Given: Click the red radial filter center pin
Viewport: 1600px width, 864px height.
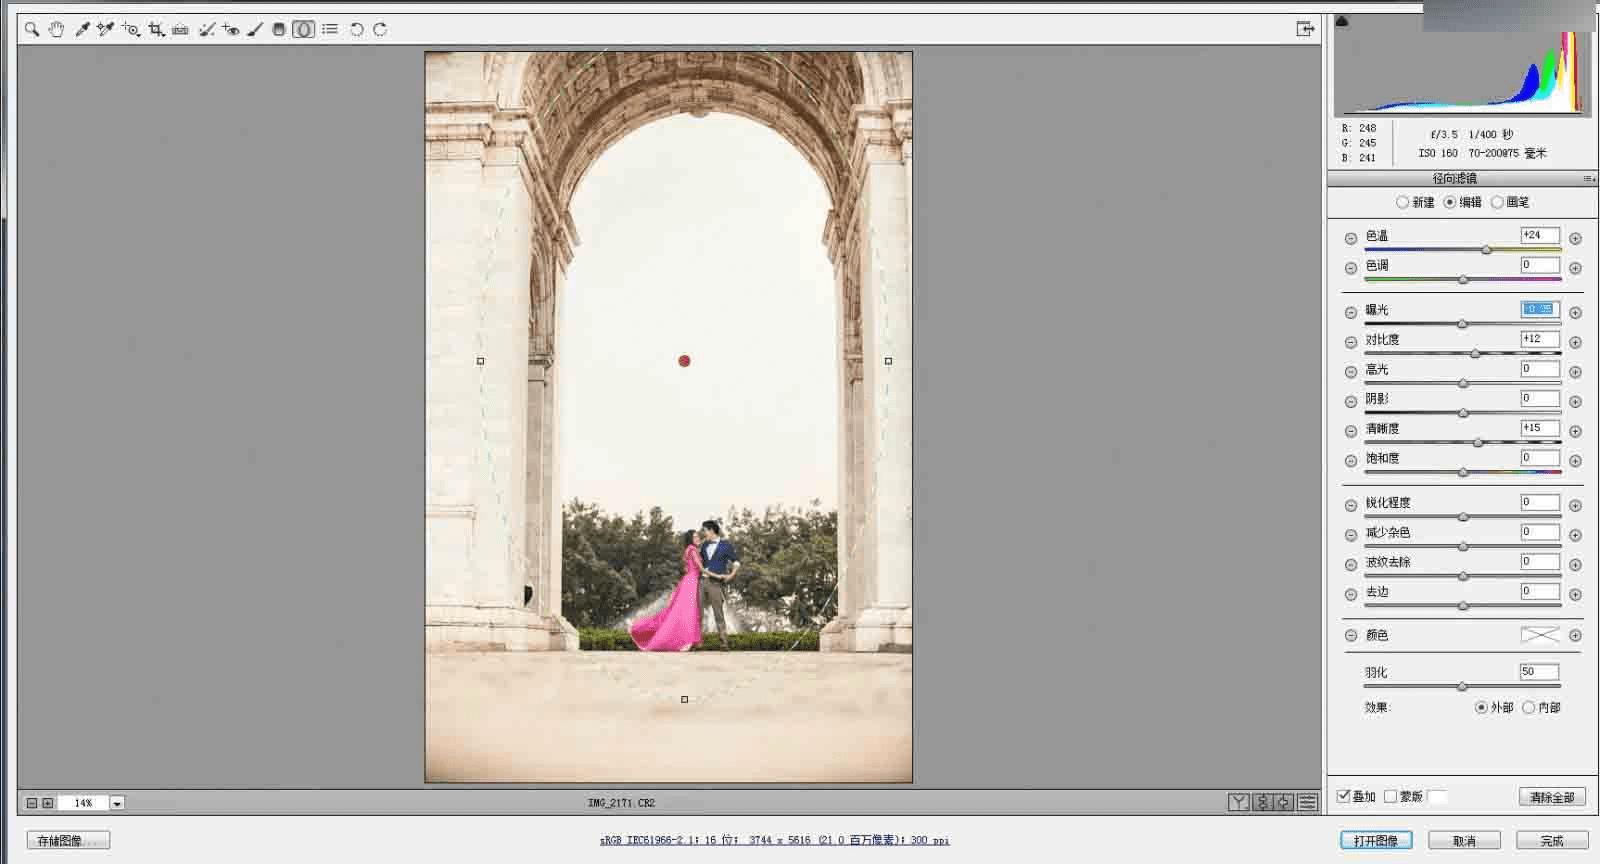Looking at the screenshot, I should (684, 361).
